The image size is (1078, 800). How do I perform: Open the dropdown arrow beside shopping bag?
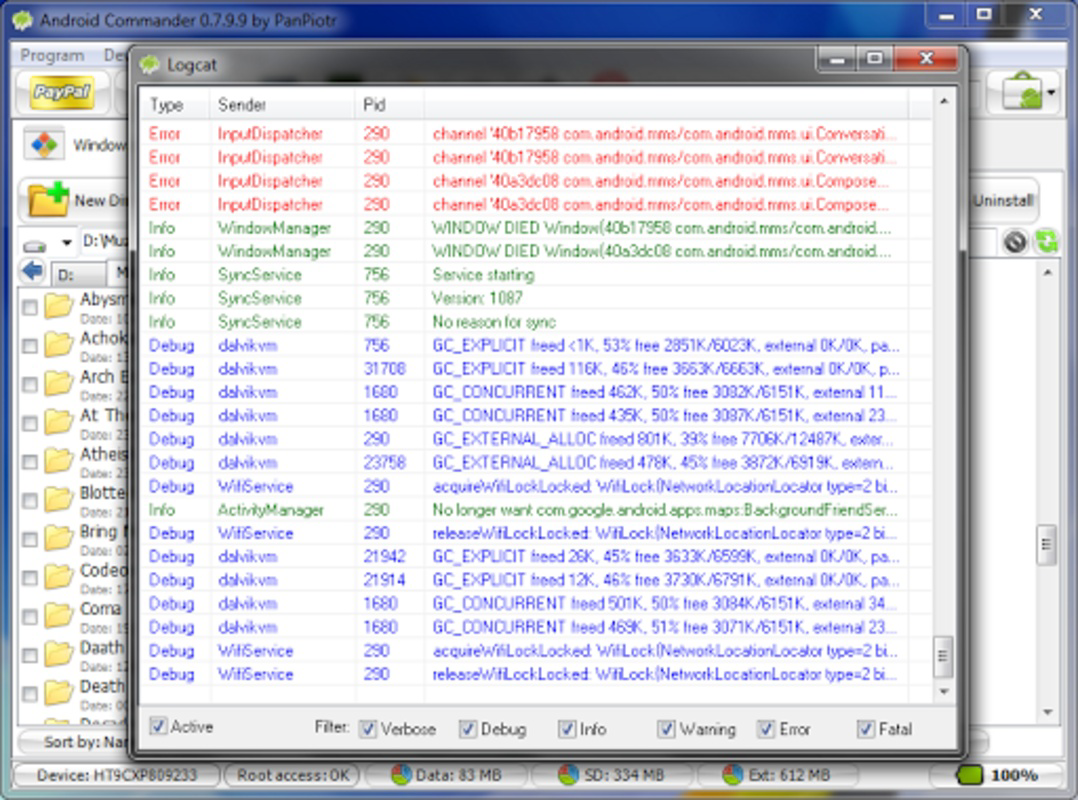1052,91
